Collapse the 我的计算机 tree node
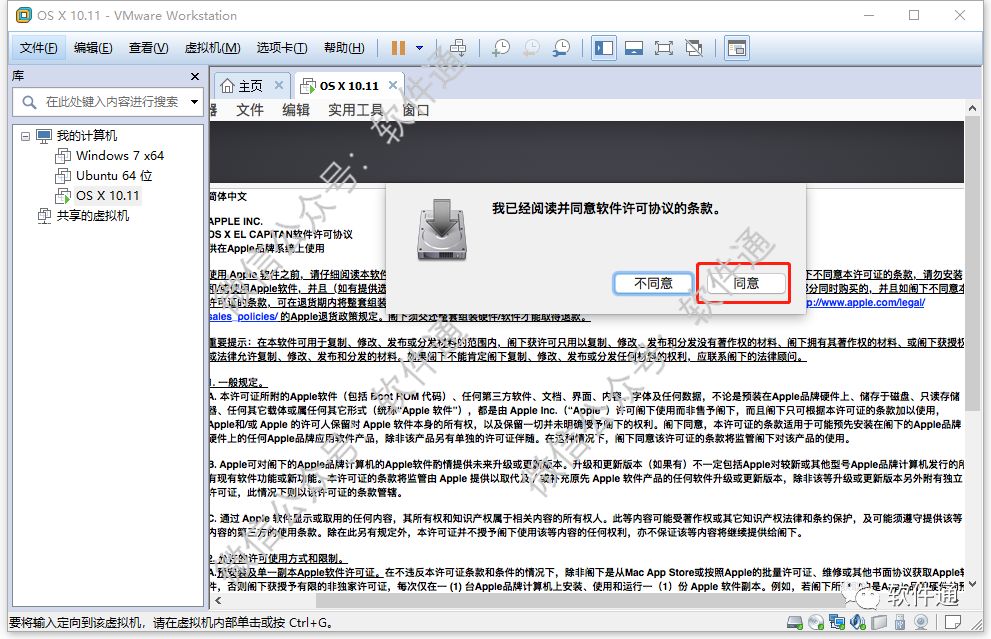This screenshot has height=639, width=991. click(25, 136)
